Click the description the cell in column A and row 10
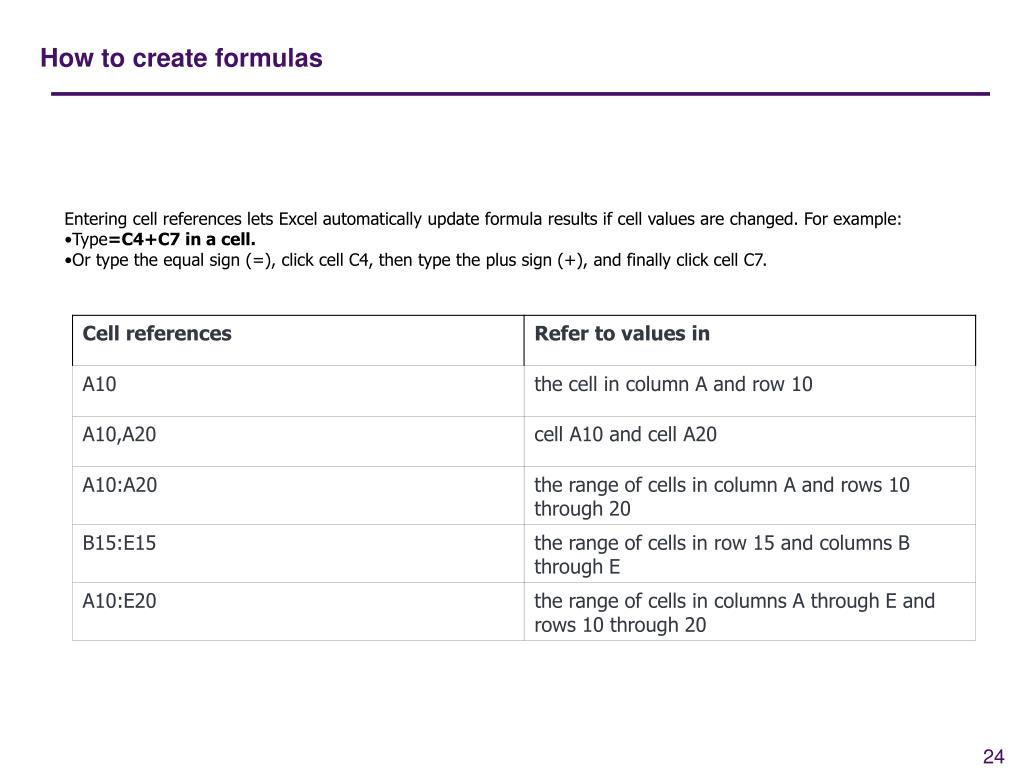 tap(673, 384)
